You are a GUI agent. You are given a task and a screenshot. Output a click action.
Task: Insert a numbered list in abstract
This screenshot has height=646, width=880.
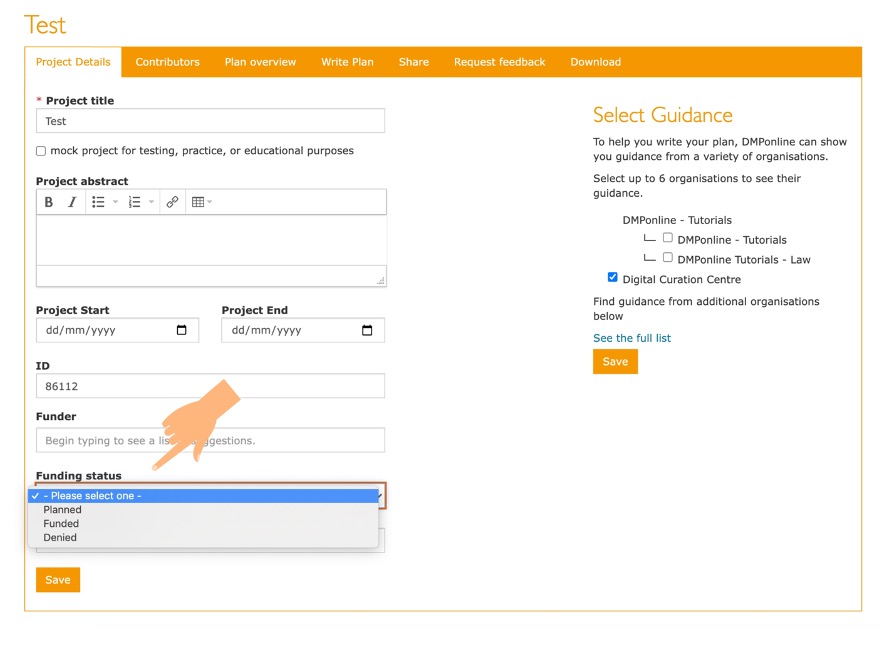pos(135,202)
